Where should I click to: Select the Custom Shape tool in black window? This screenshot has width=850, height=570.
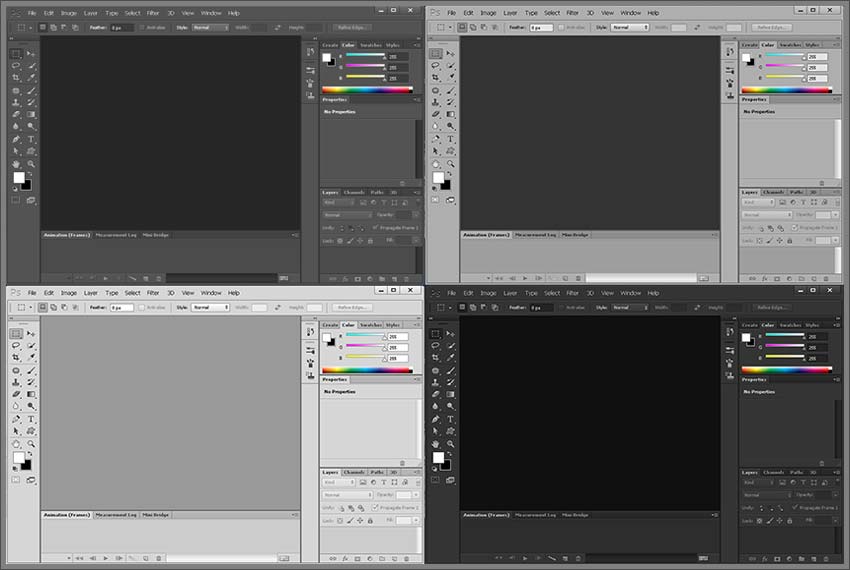pos(450,431)
